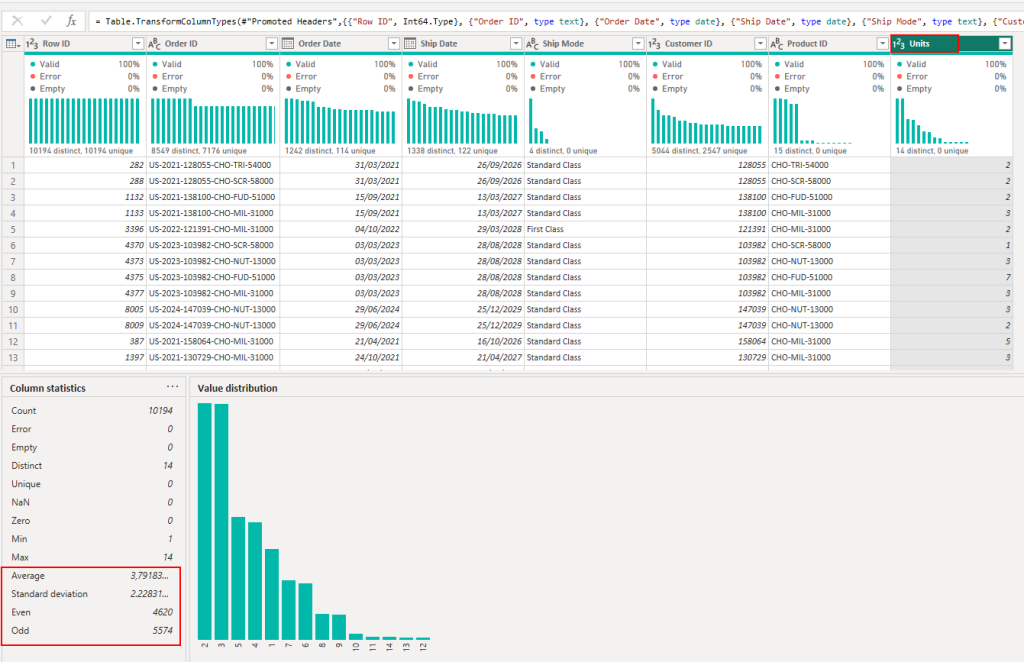Open the fx function icon
This screenshot has height=662, width=1024.
[71, 21]
